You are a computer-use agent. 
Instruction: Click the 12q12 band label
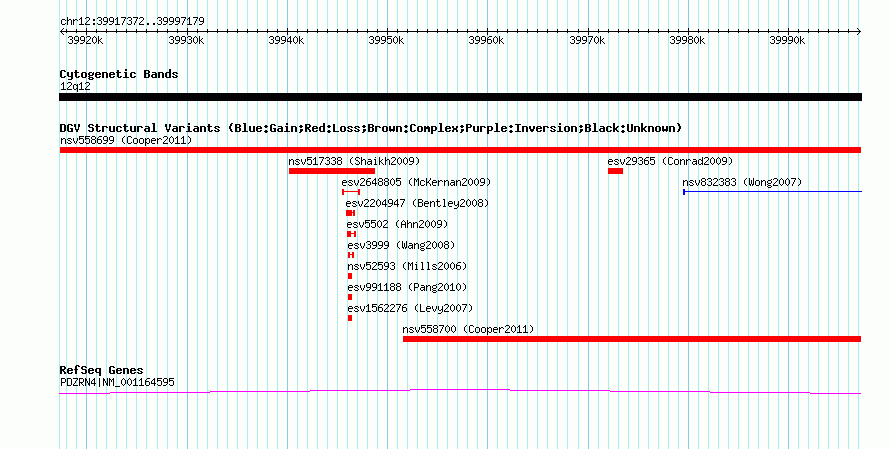[x=75, y=86]
